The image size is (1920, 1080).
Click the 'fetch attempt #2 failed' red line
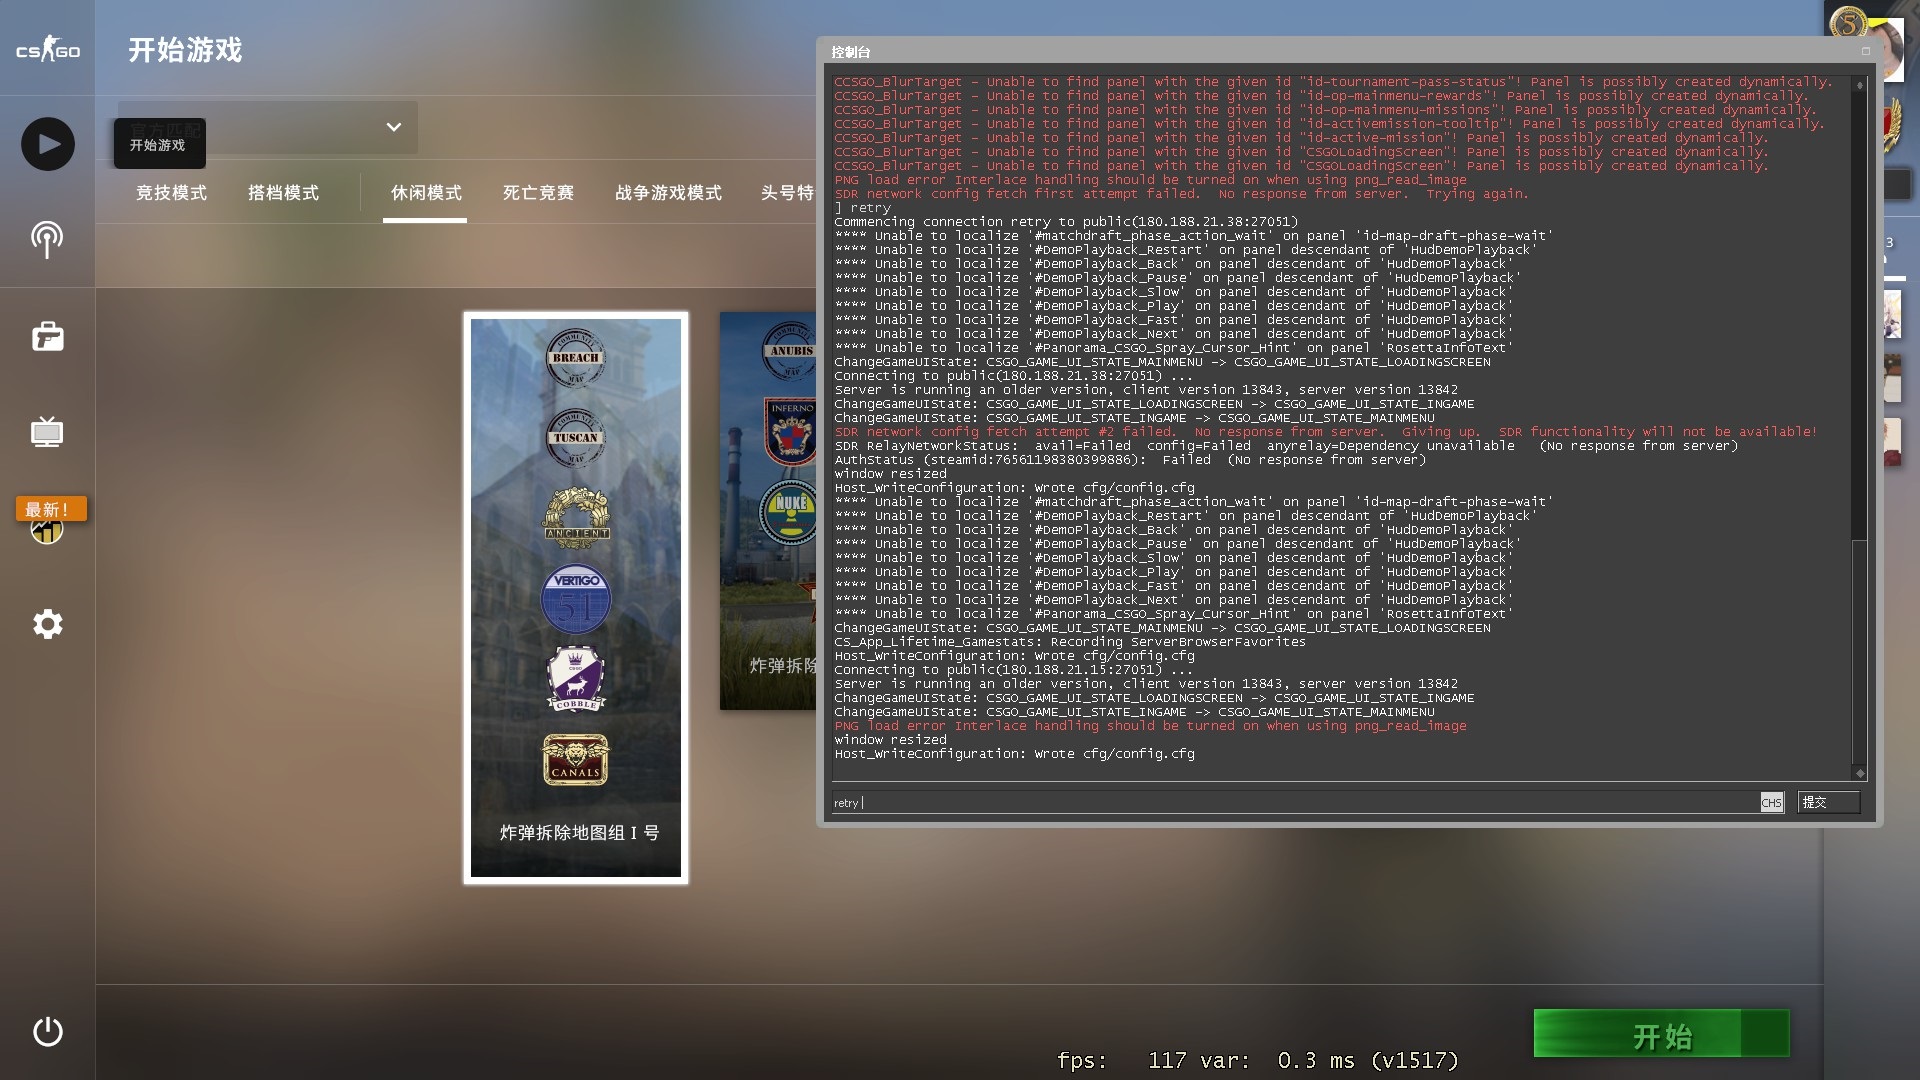tap(1325, 432)
